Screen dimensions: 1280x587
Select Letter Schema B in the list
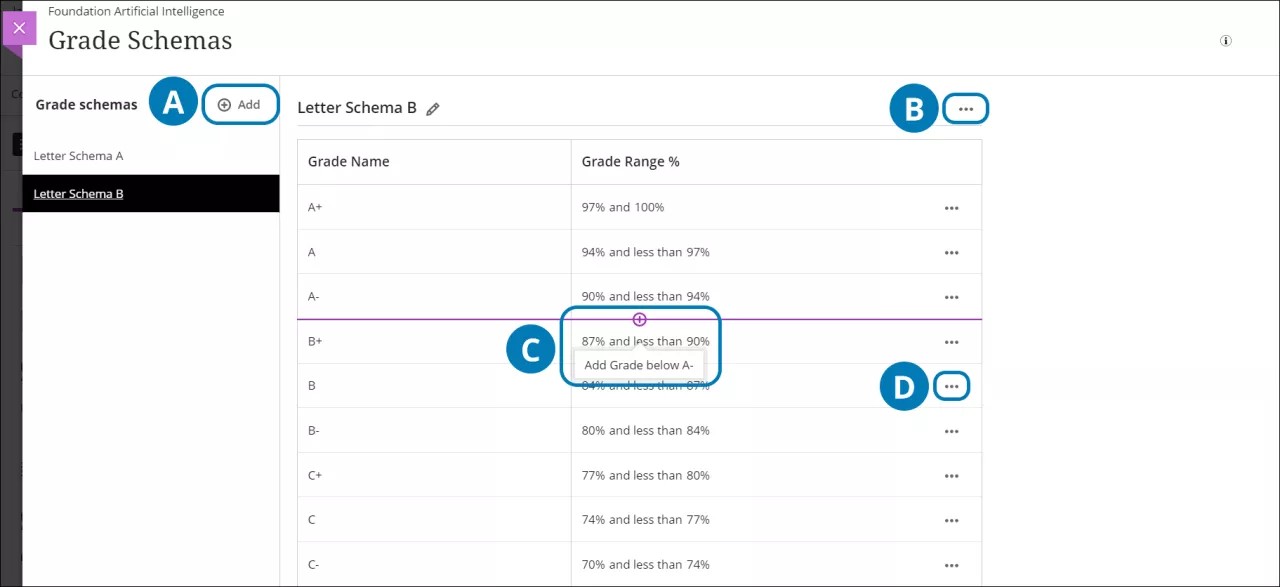[79, 194]
